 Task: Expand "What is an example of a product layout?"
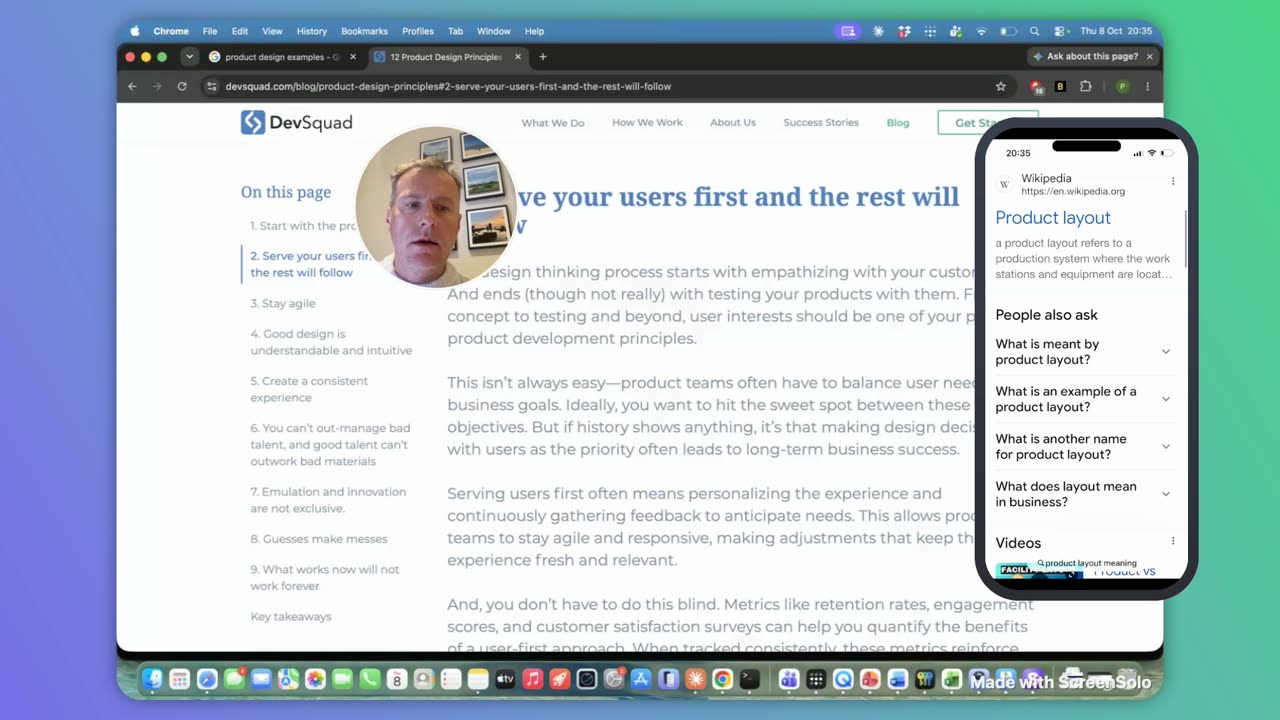coord(1083,399)
